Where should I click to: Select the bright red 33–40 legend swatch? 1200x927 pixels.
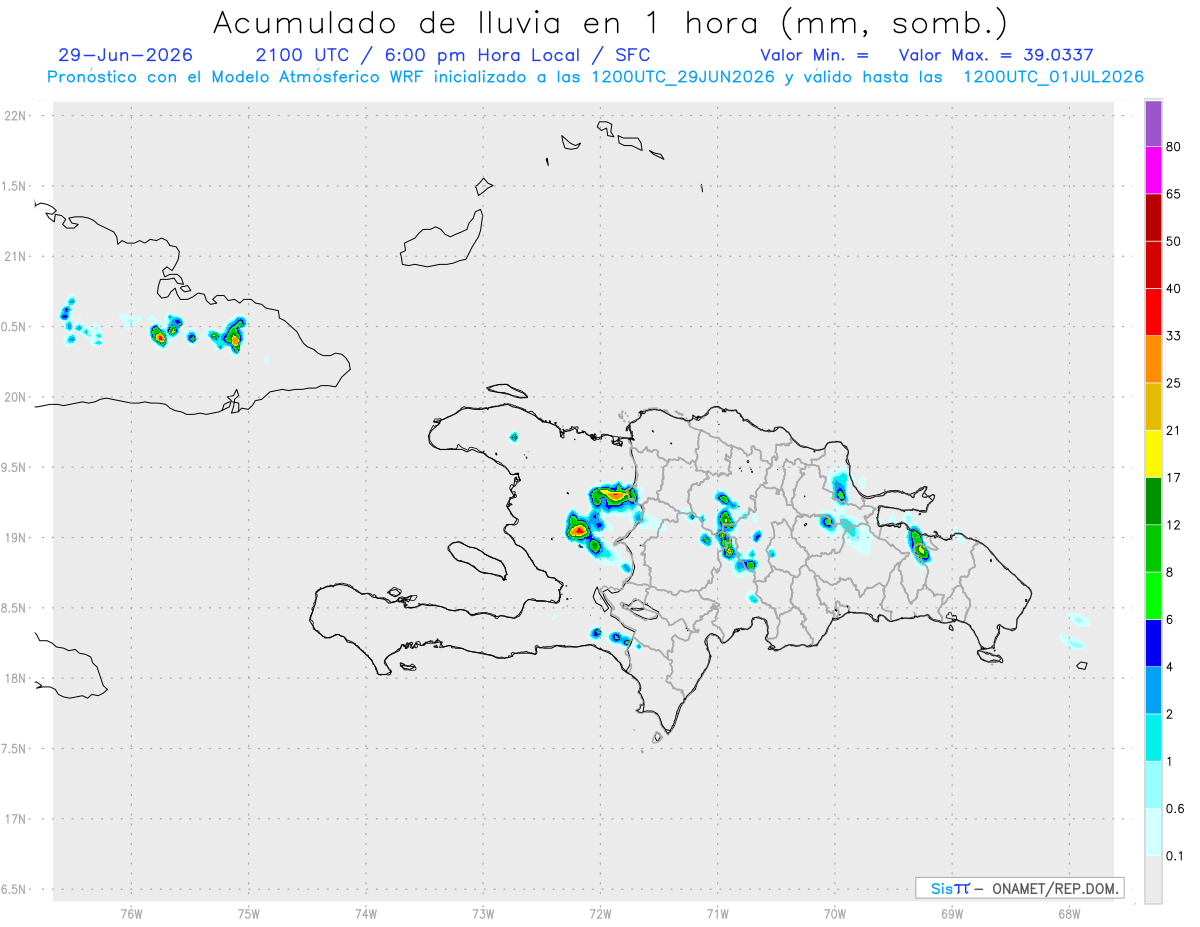coord(1153,312)
